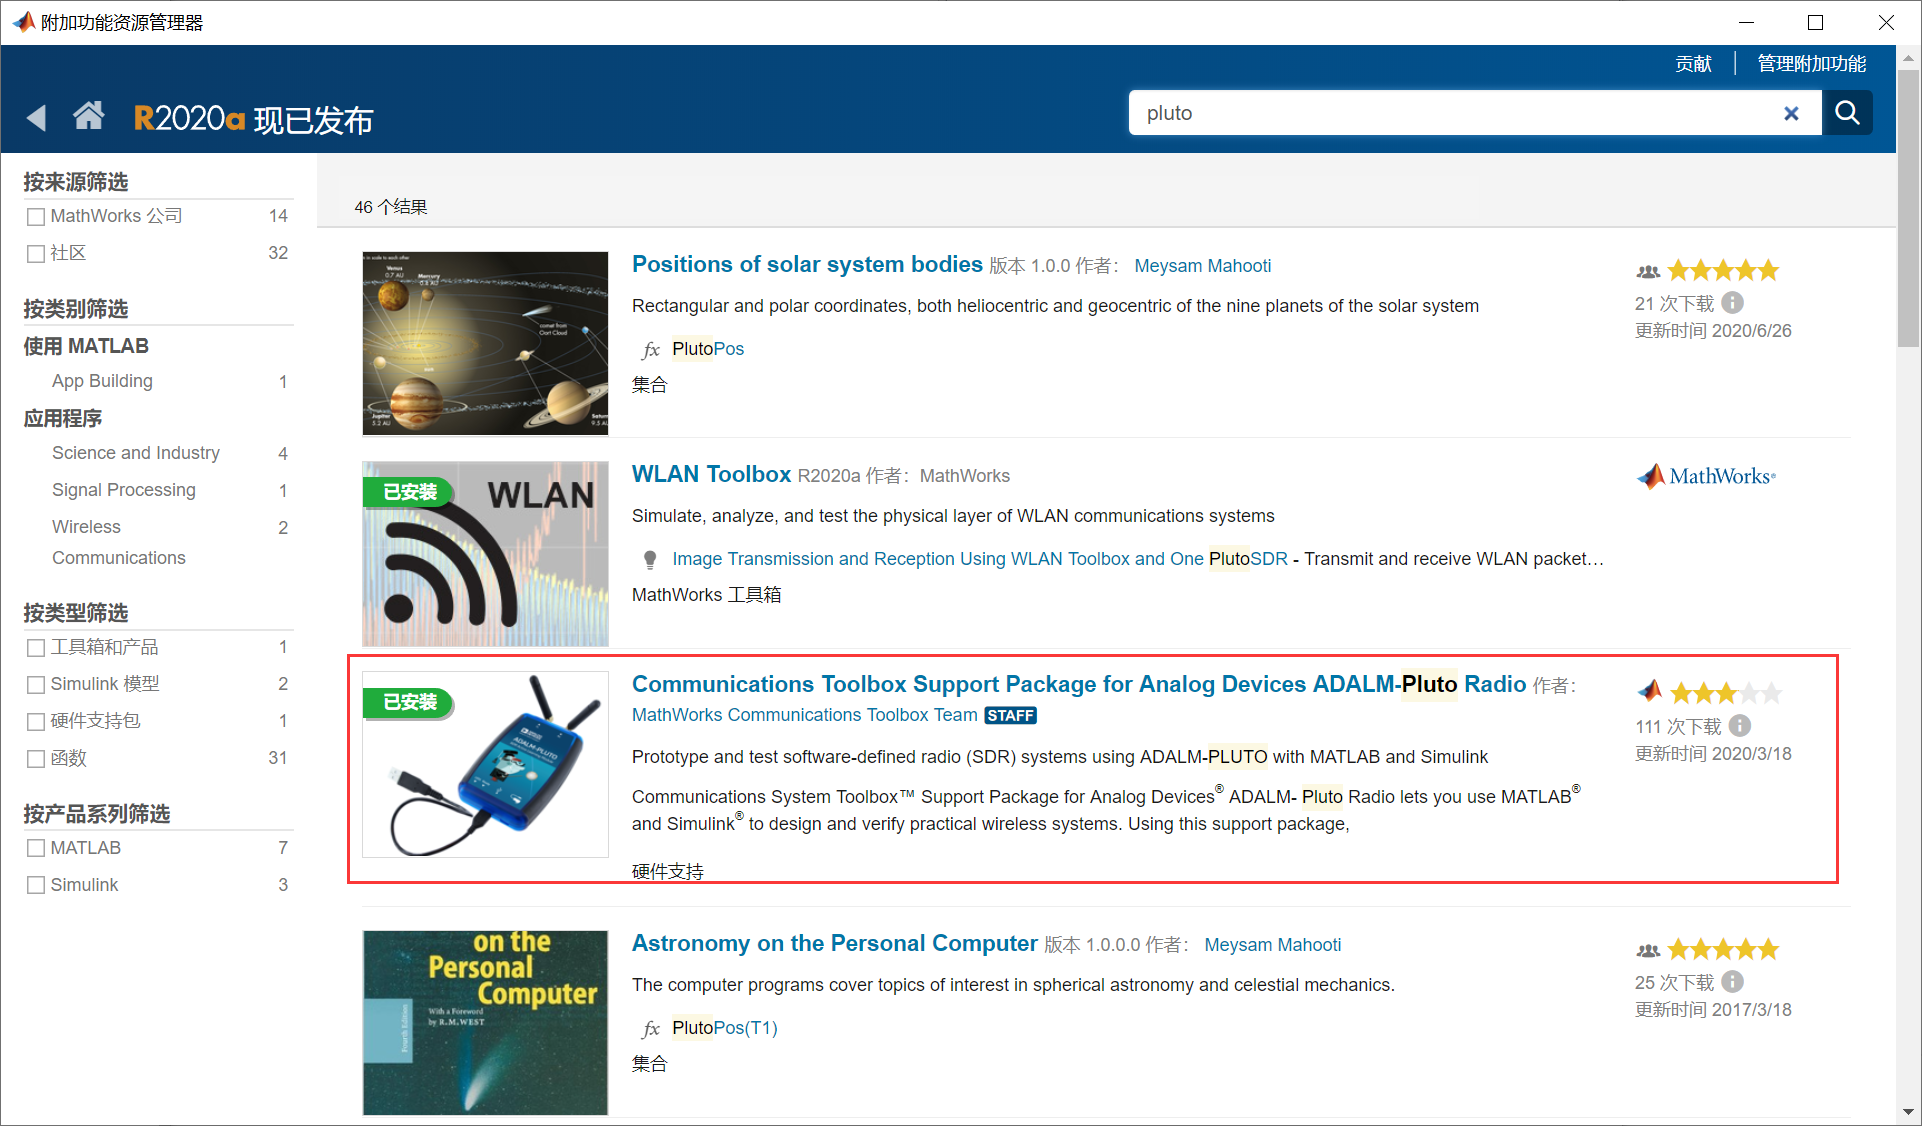The height and width of the screenshot is (1126, 1922).
Task: Click the ADALM-Pluto radio thumbnail image
Action: click(485, 764)
